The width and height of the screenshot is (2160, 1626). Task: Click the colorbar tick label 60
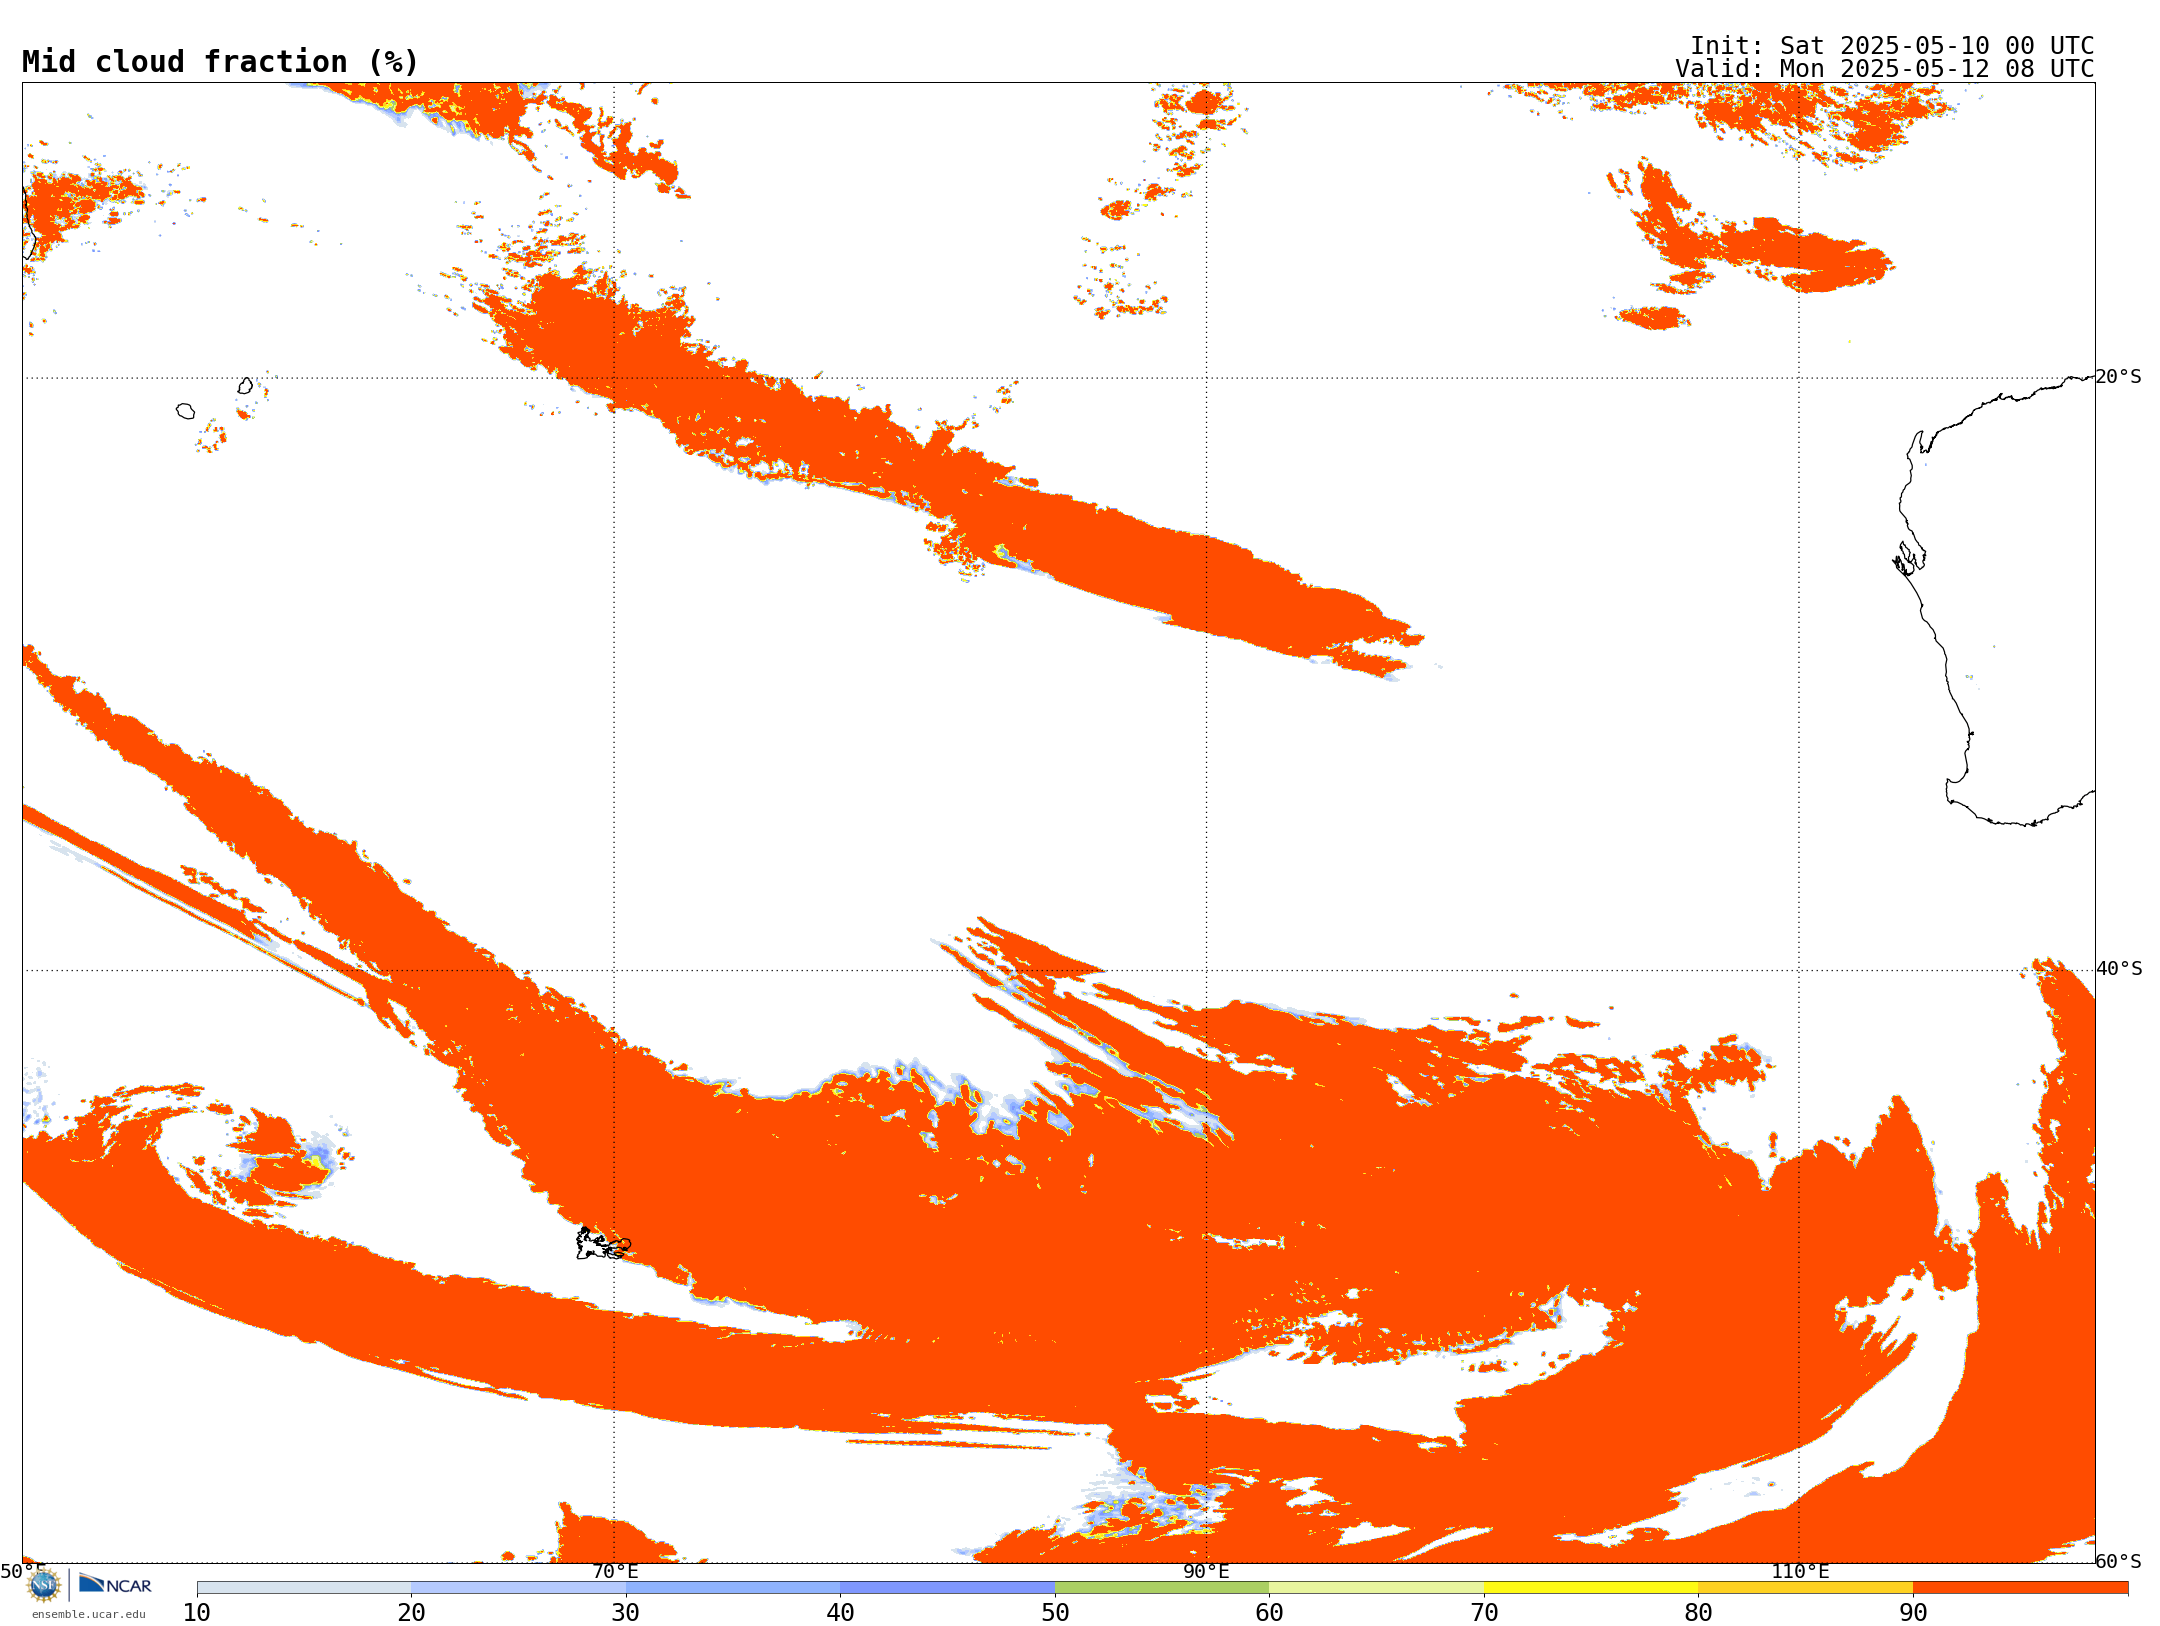[x=1269, y=1612]
